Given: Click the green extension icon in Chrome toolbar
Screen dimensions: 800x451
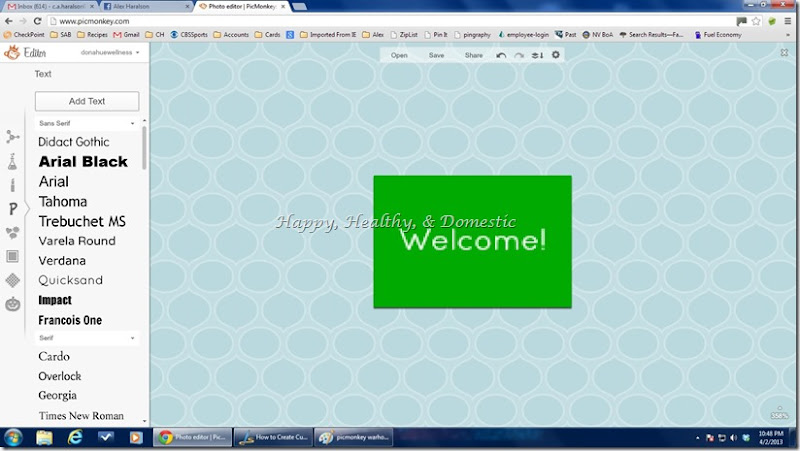Looking at the screenshot, I should point(772,21).
